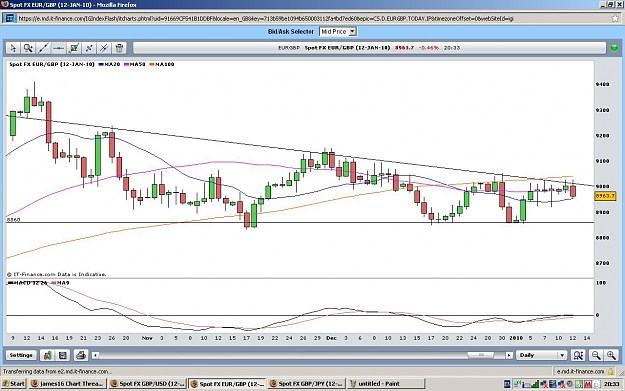Click the MA20 blue legend swatch

[x=101, y=64]
